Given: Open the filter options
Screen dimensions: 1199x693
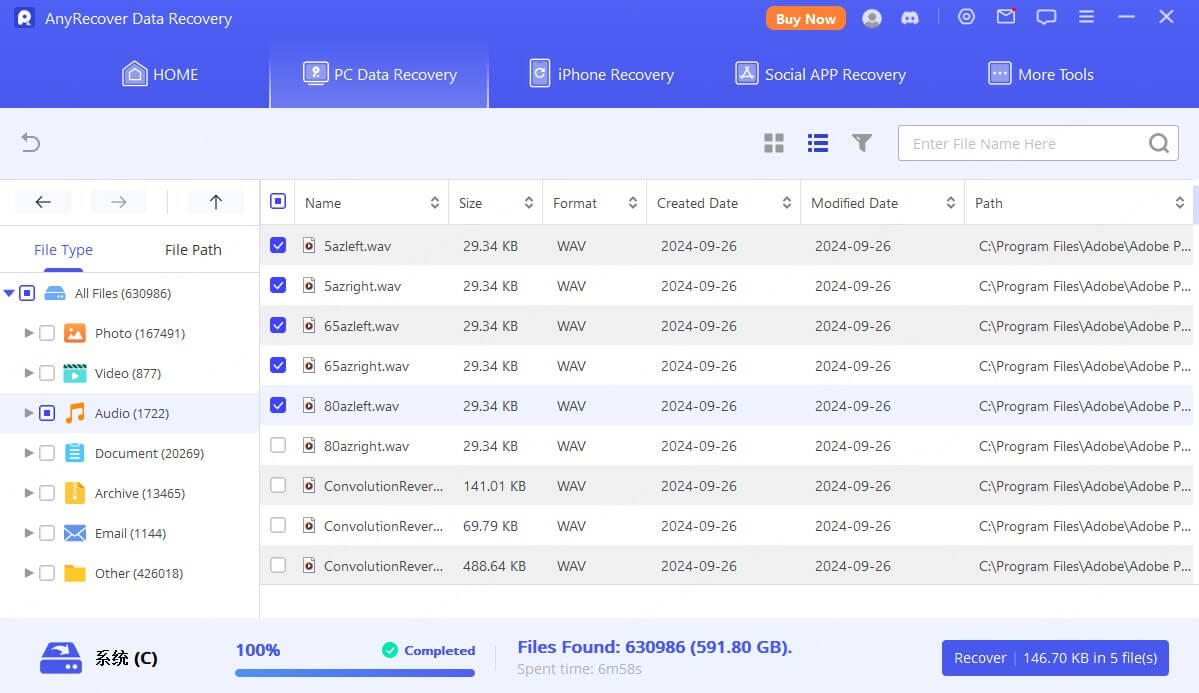Looking at the screenshot, I should (x=861, y=143).
